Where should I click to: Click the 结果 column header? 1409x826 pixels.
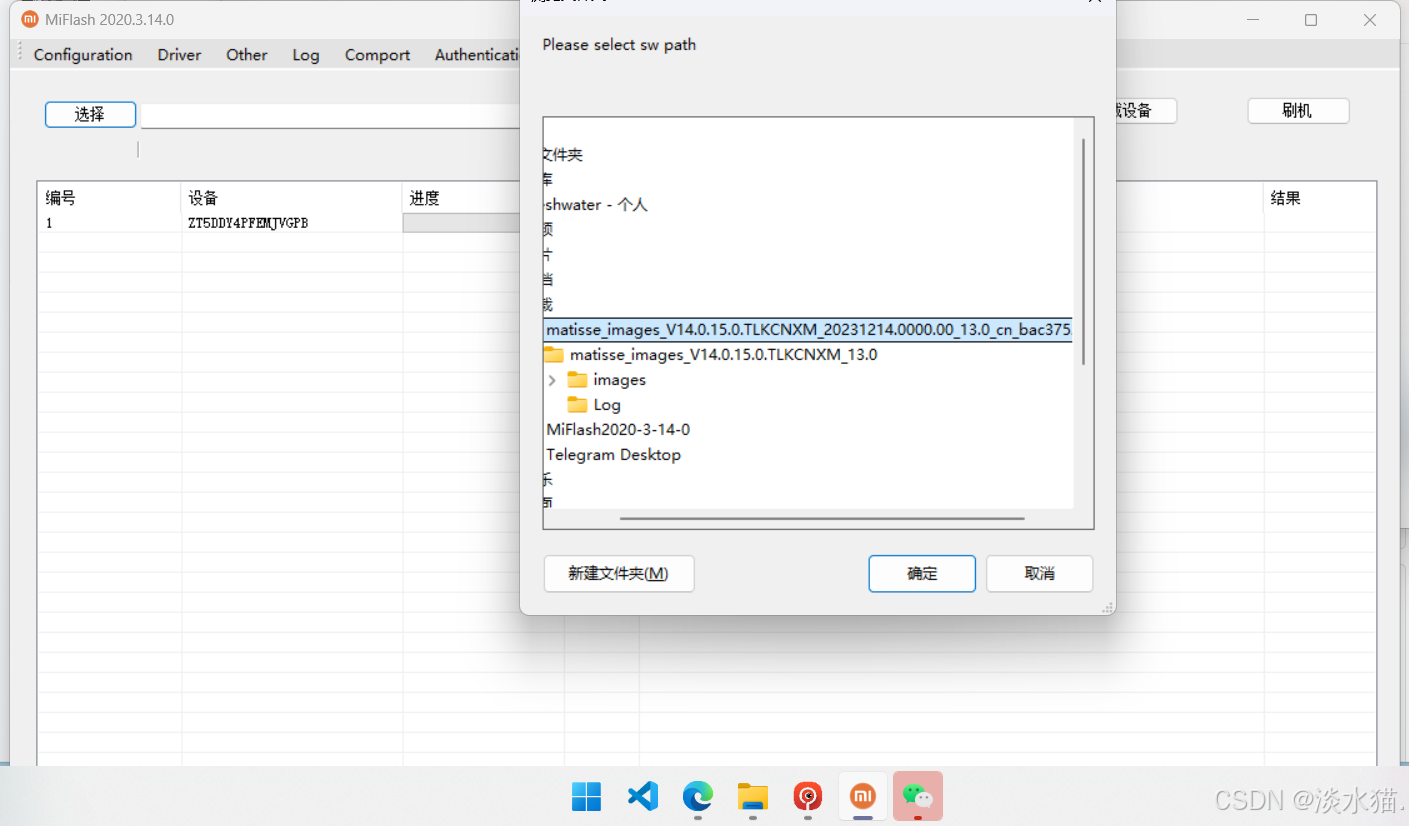click(x=1320, y=198)
